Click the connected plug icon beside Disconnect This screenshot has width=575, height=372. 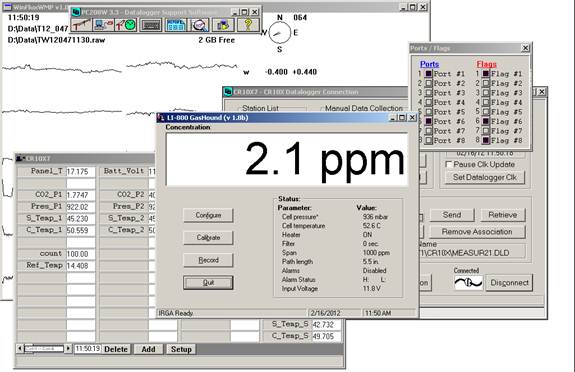coord(468,282)
